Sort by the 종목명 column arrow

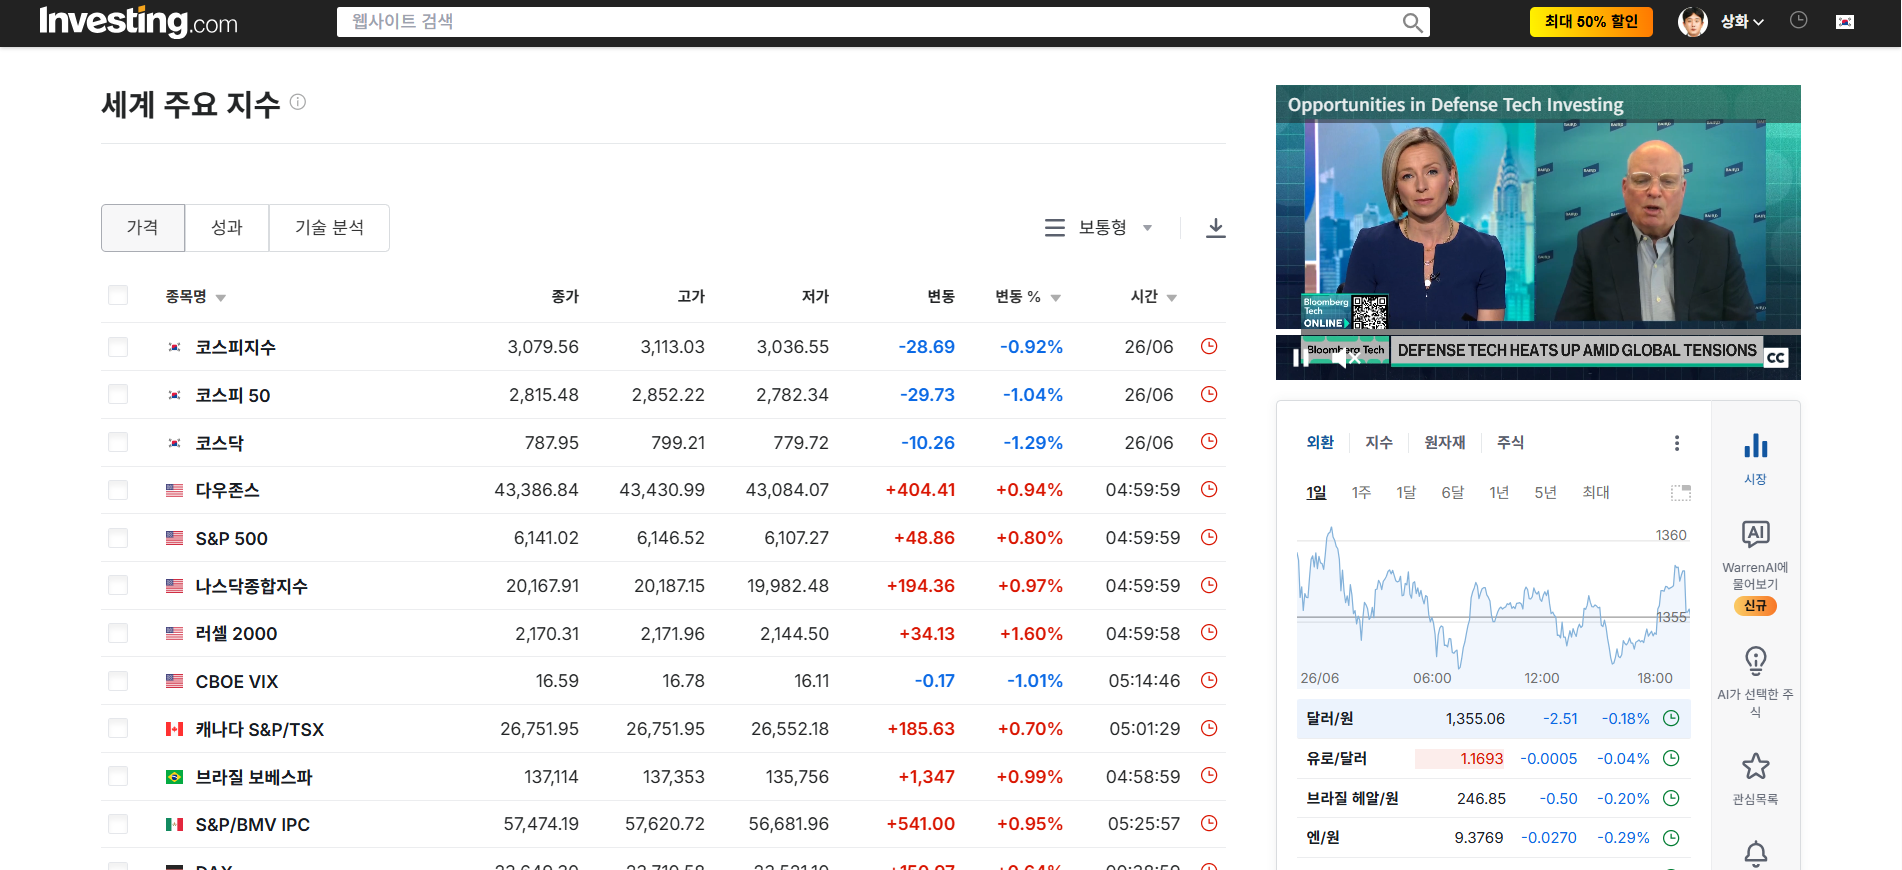[x=221, y=298]
